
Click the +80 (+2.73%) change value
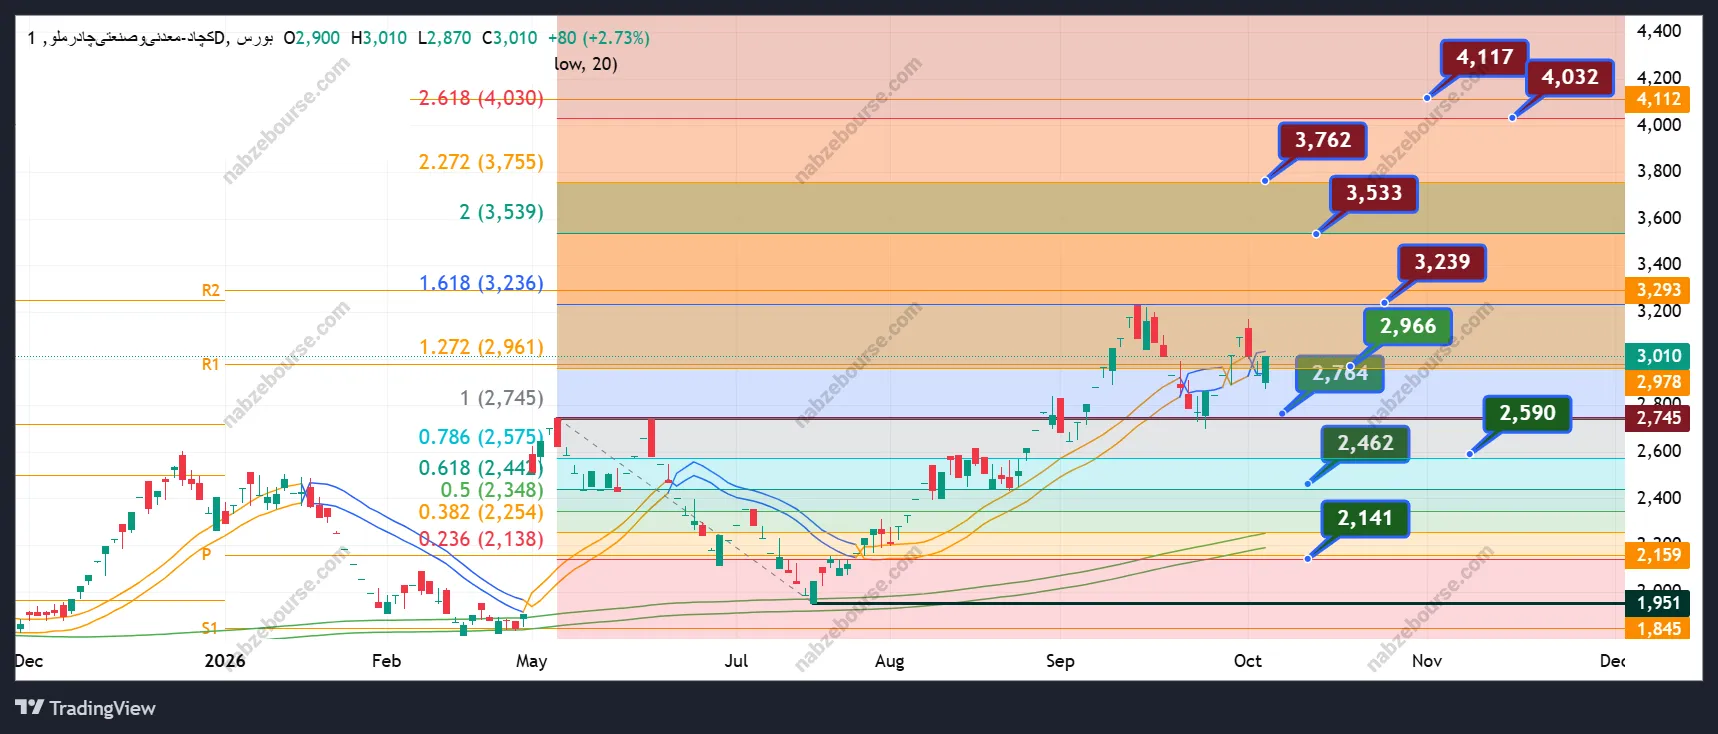click(x=599, y=38)
